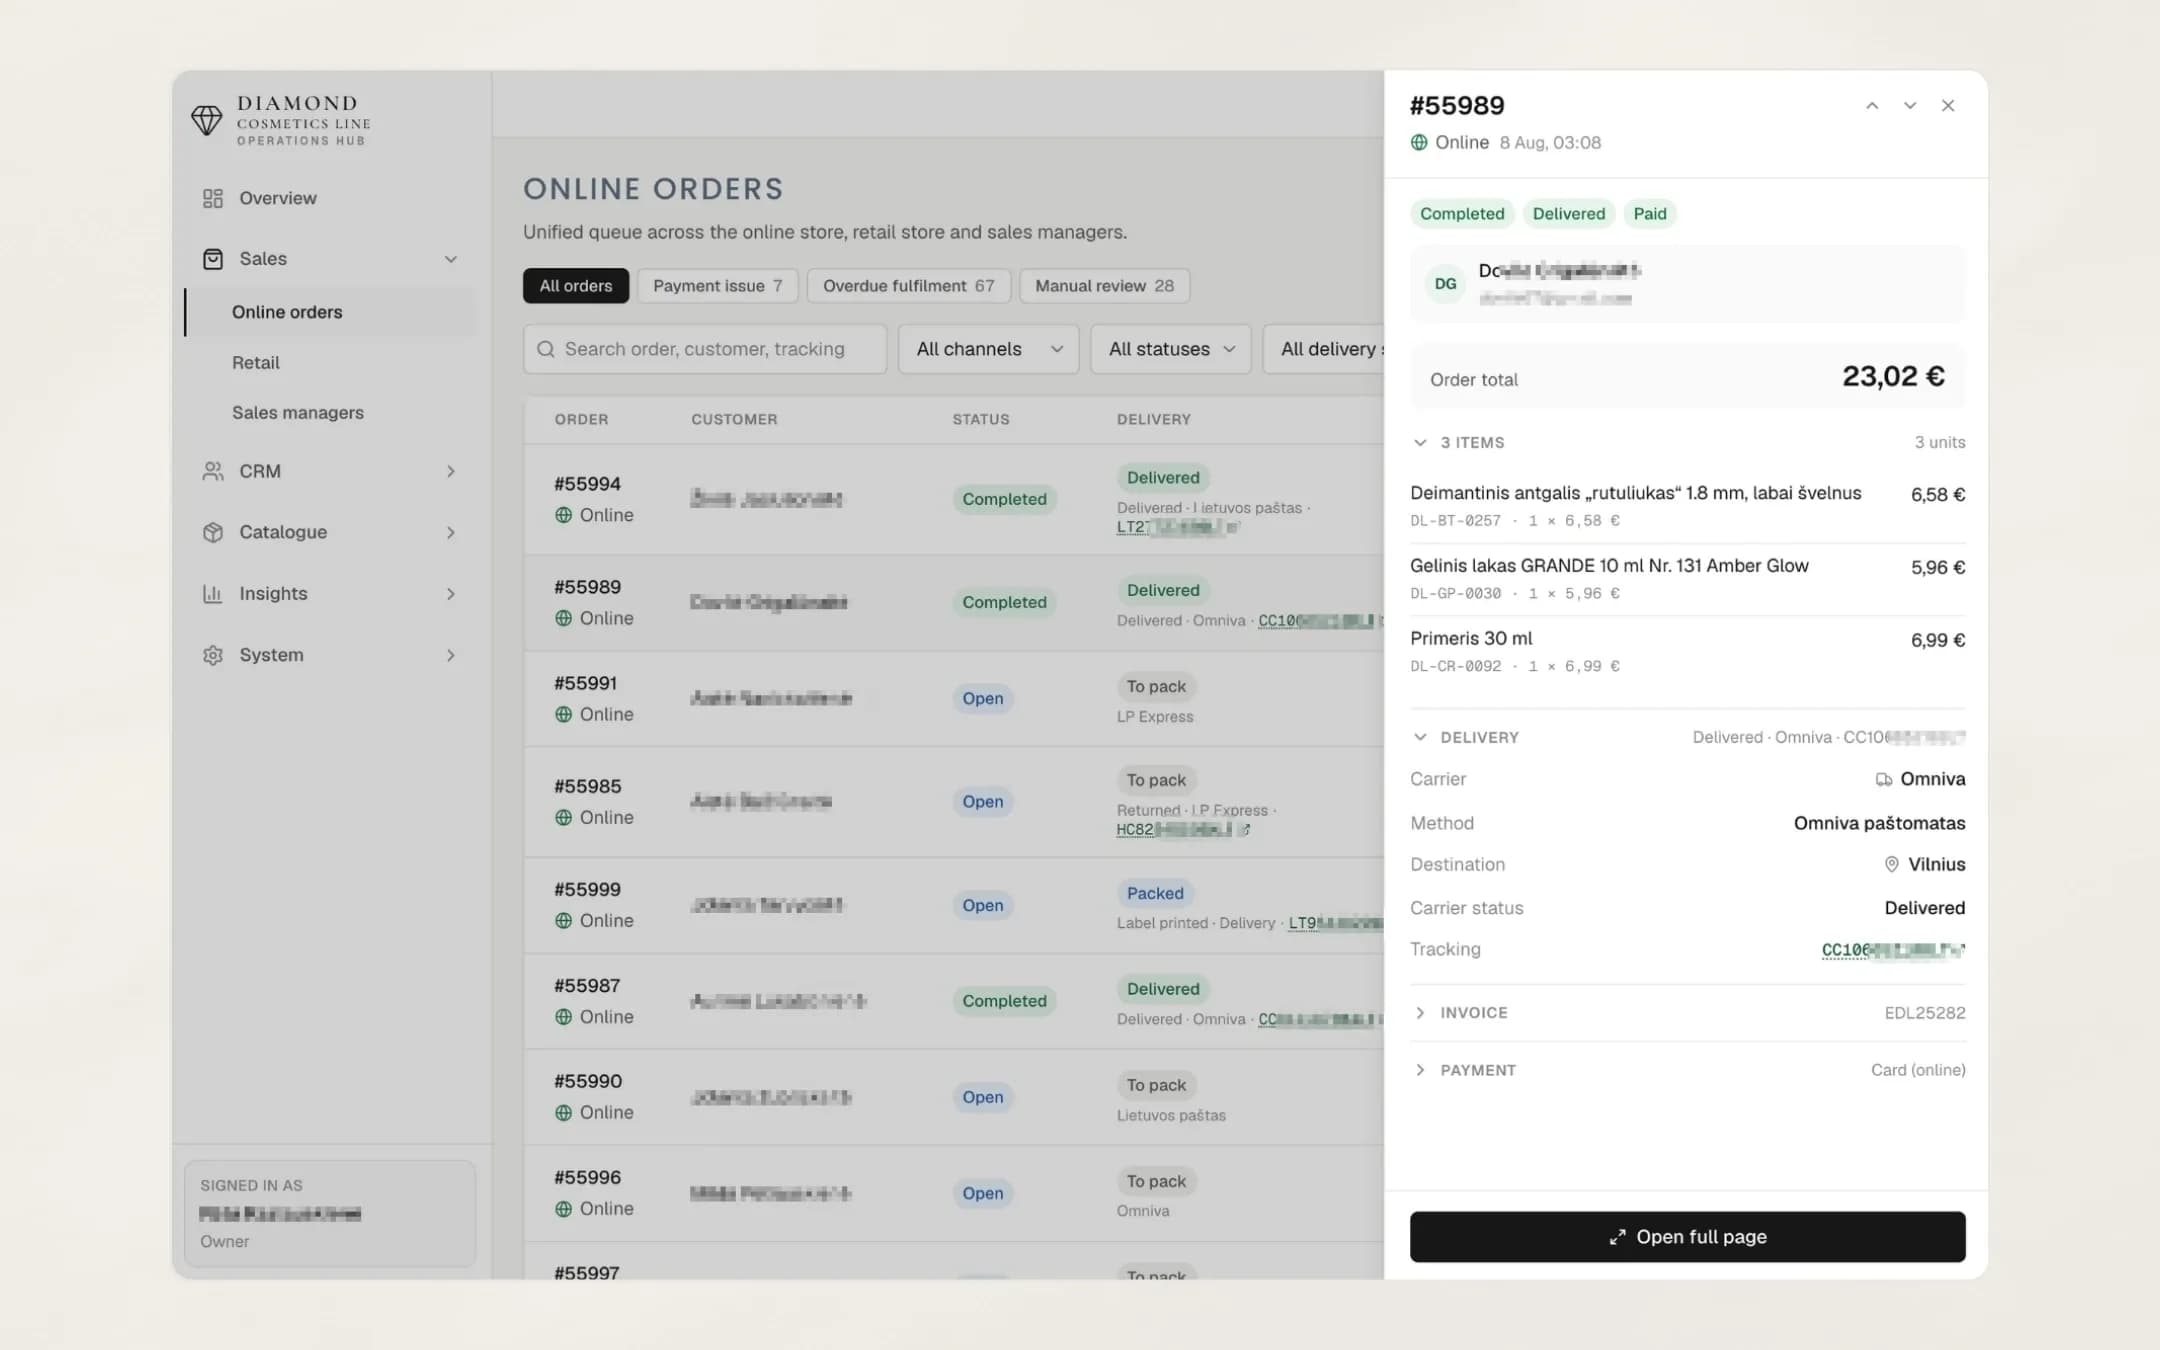
Task: Expand the Insights section chevron
Action: pos(451,594)
